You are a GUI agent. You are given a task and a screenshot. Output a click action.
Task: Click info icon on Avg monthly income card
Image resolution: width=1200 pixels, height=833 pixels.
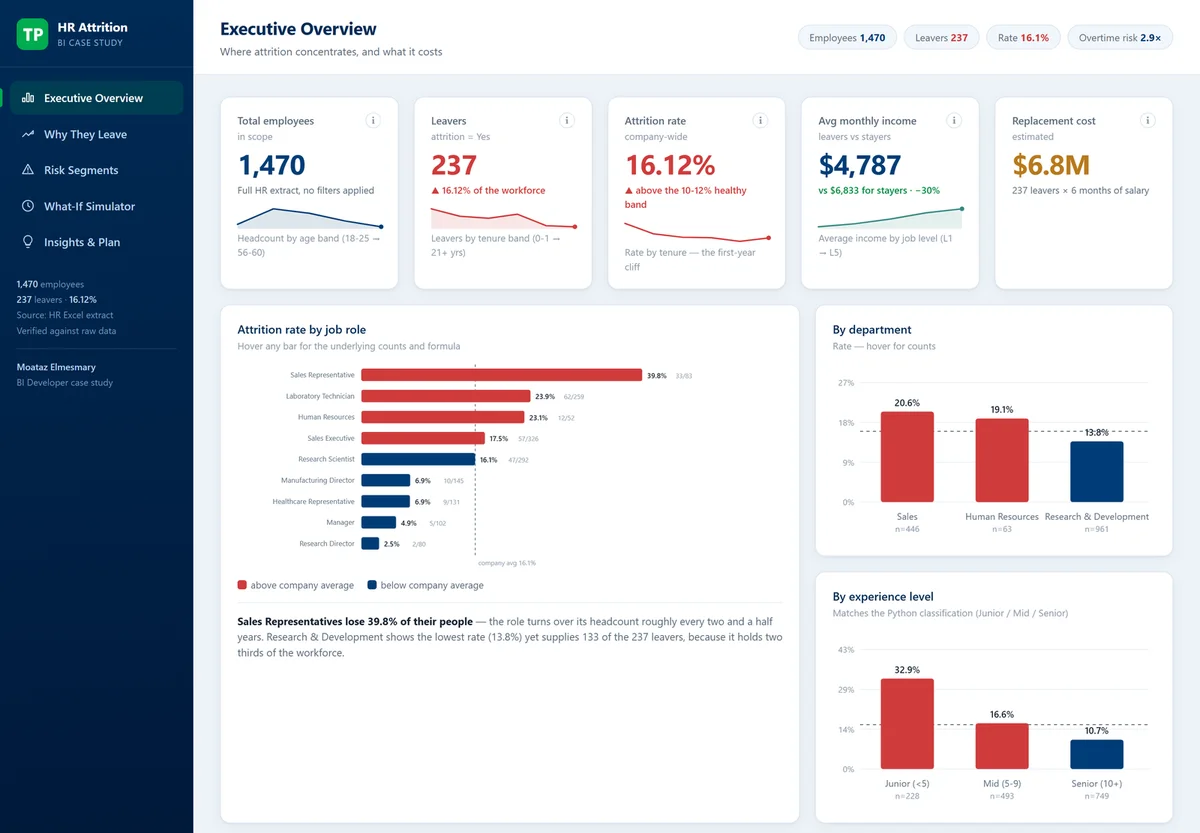pos(954,121)
